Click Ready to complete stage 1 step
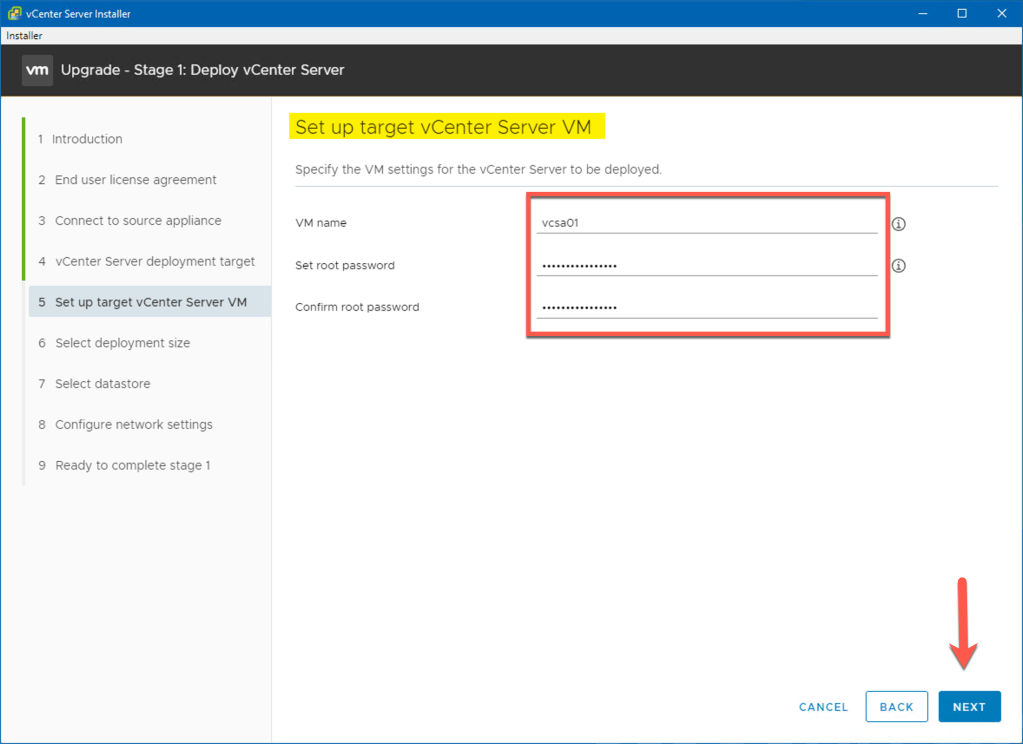The height and width of the screenshot is (744, 1023). pos(132,466)
